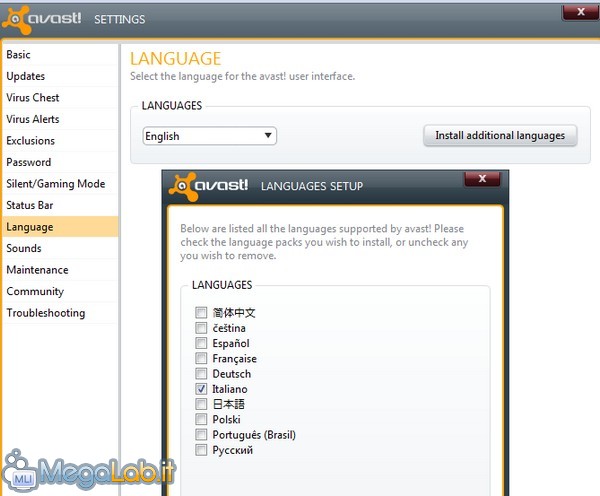Expand the English language dropdown
Screen dimensions: 600x496
(x=209, y=136)
